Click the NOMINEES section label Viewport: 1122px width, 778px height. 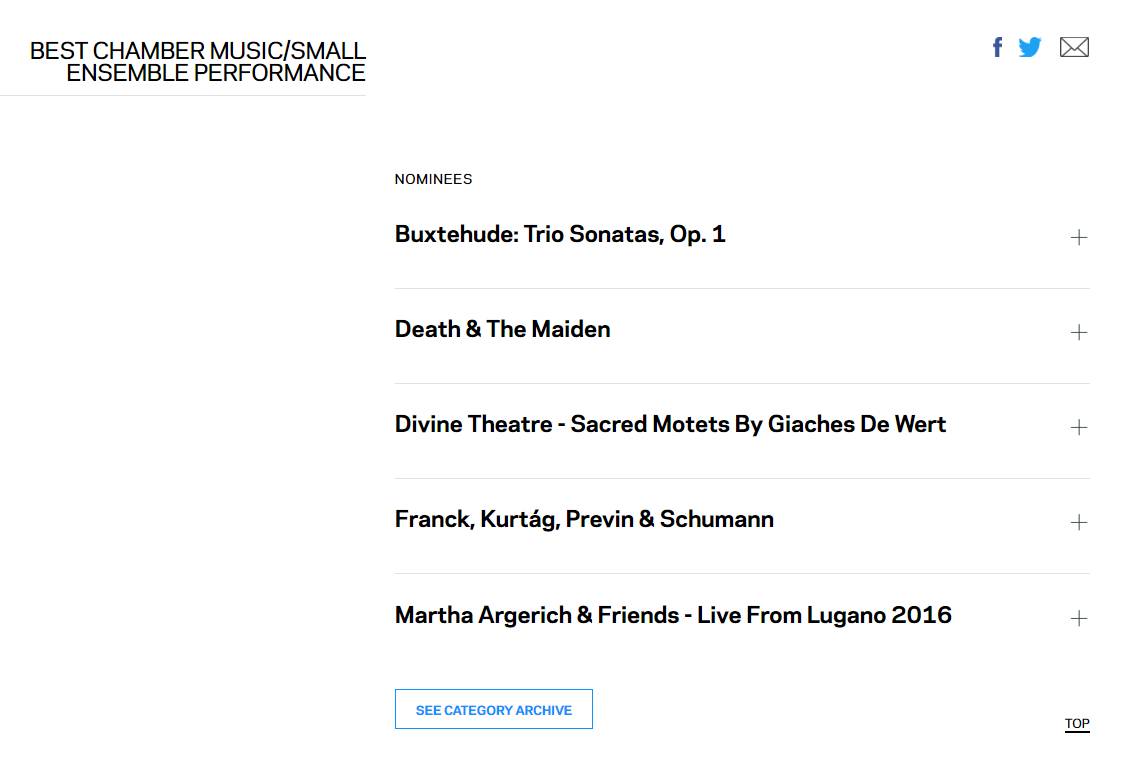pos(433,179)
